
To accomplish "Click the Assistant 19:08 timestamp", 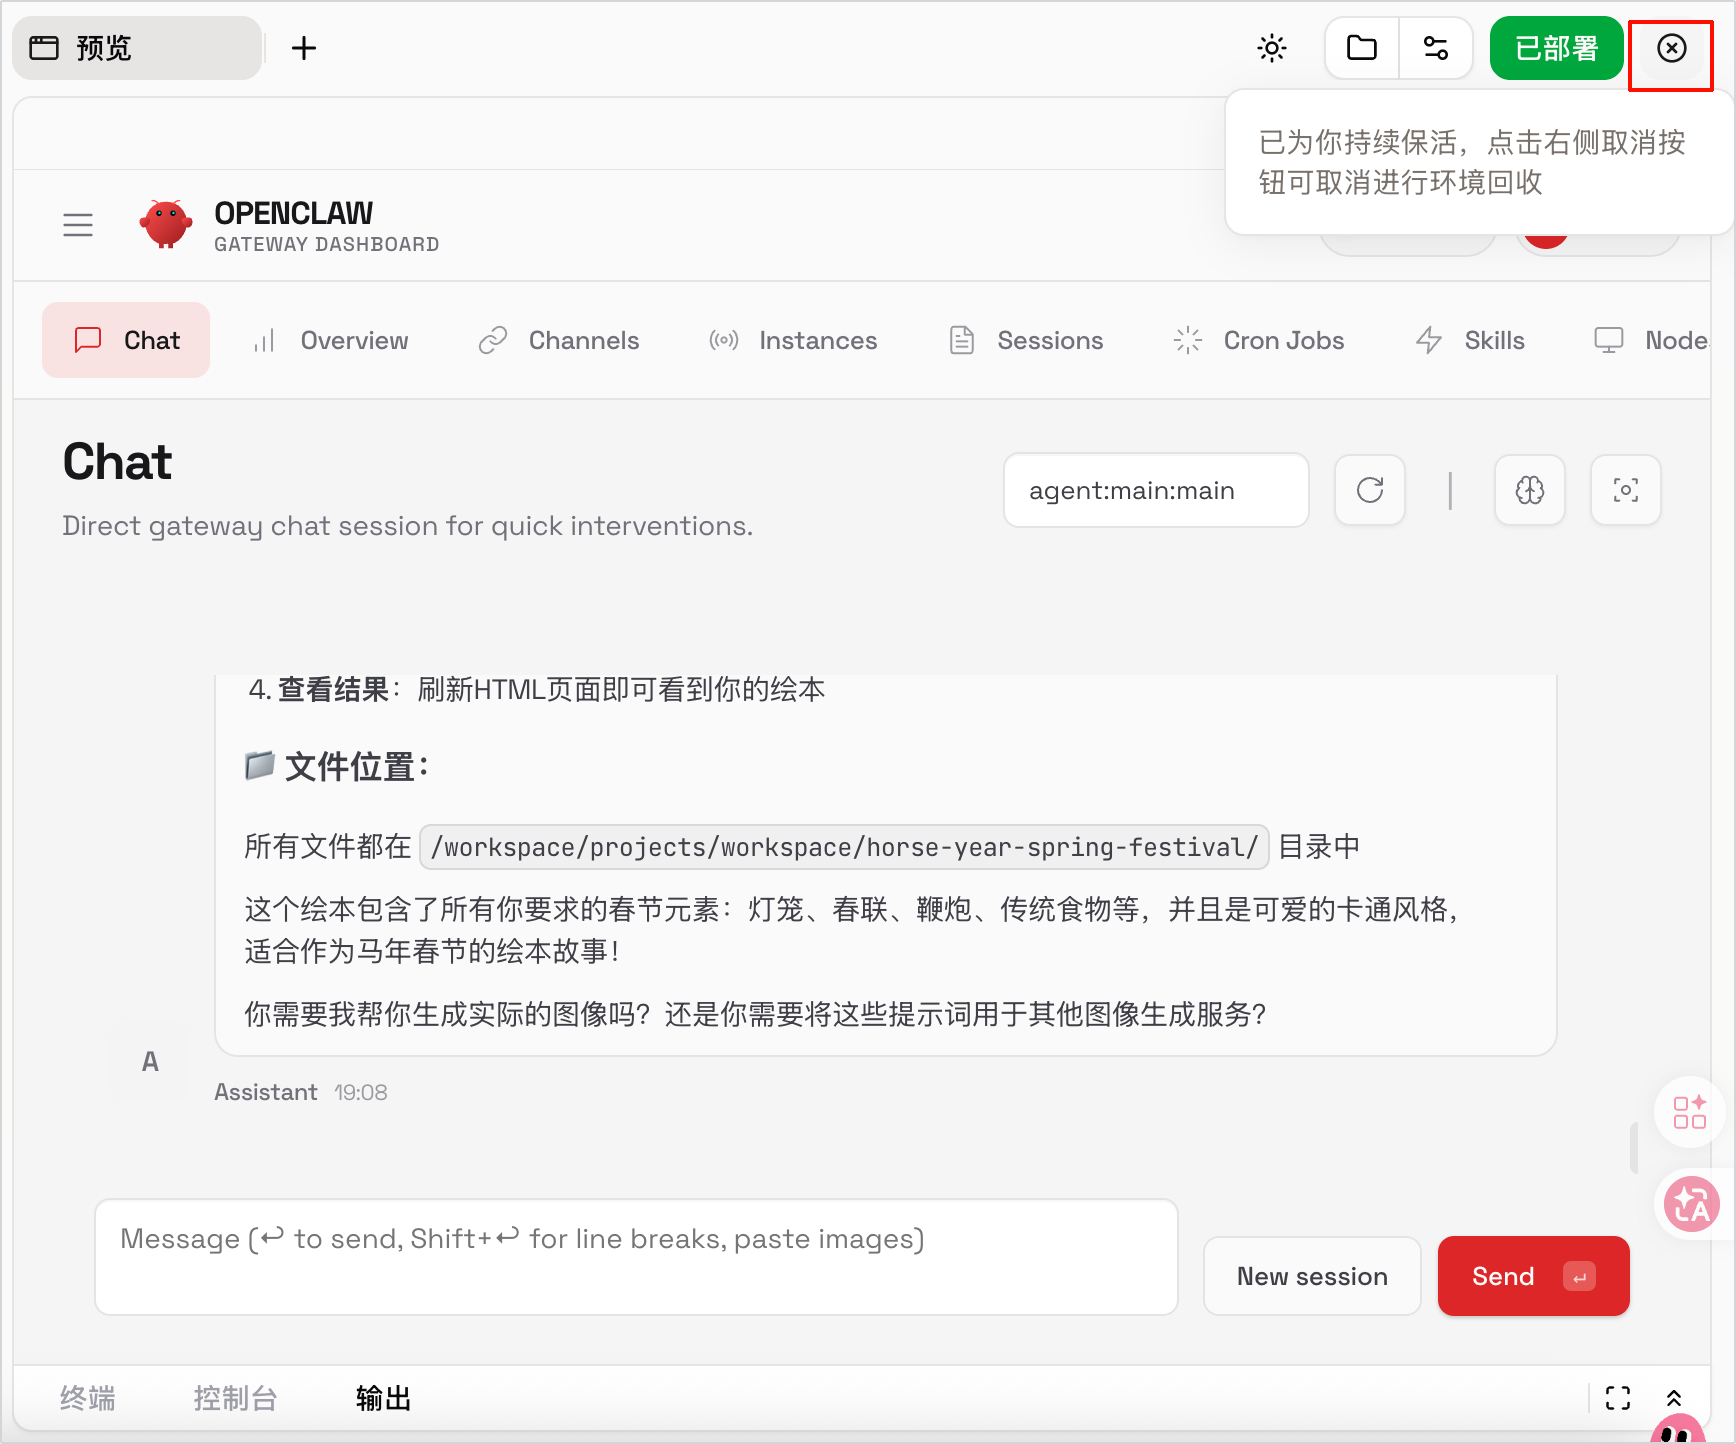I will pyautogui.click(x=361, y=1092).
